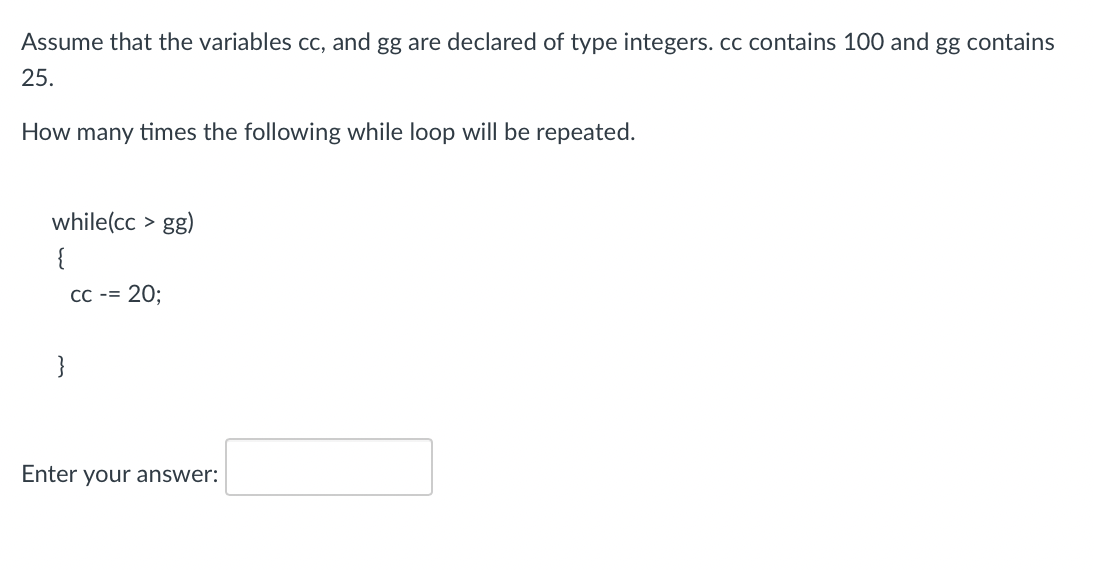Click the 'cc -= 20;' statement
The width and height of the screenshot is (1094, 570).
(116, 294)
